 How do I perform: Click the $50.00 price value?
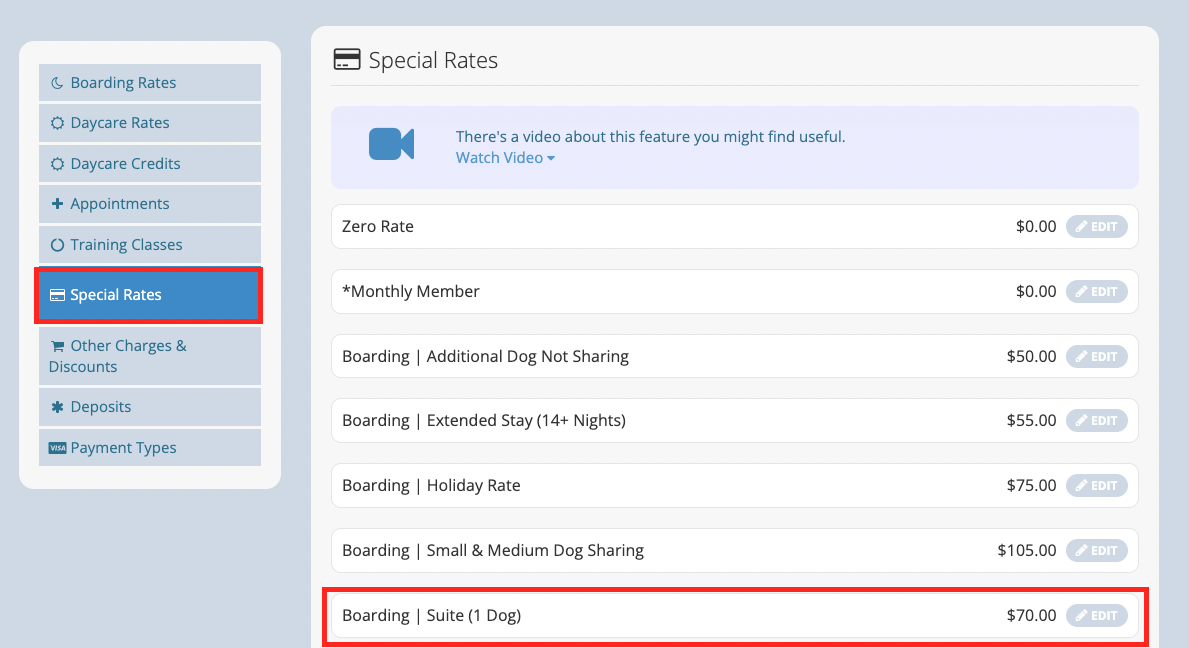click(1031, 356)
